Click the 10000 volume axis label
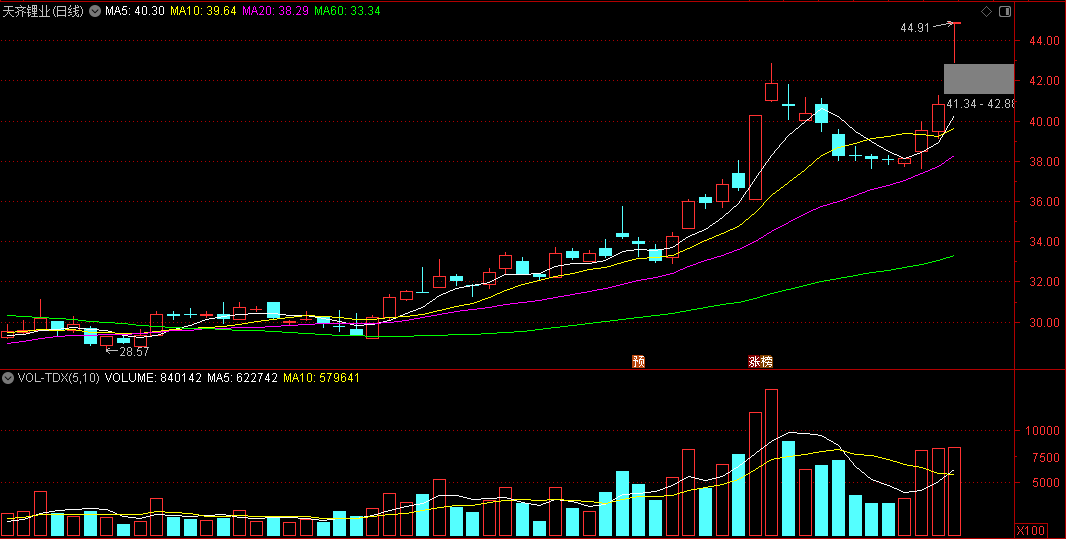Image resolution: width=1066 pixels, height=539 pixels. click(1042, 431)
